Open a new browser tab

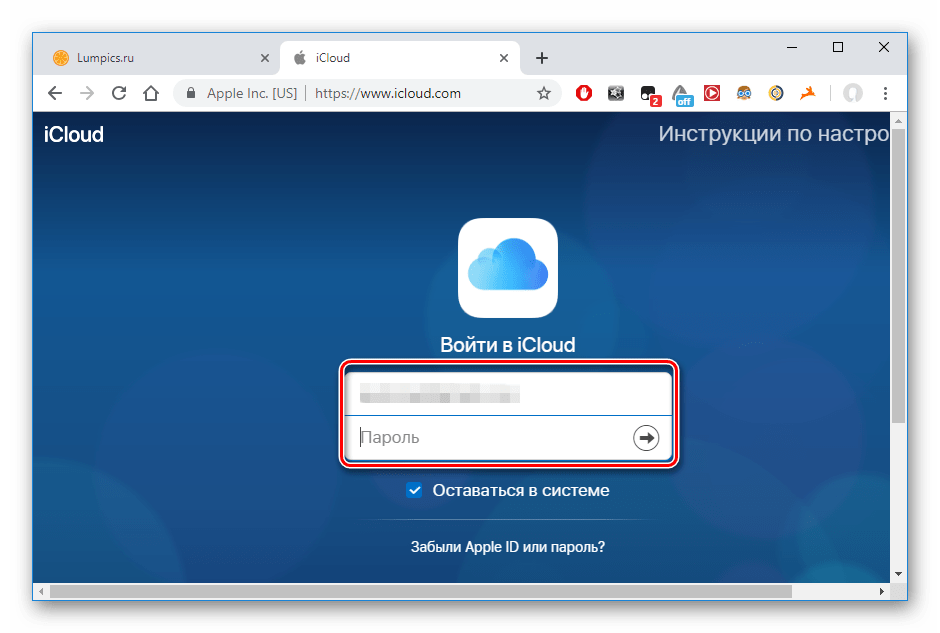[542, 58]
